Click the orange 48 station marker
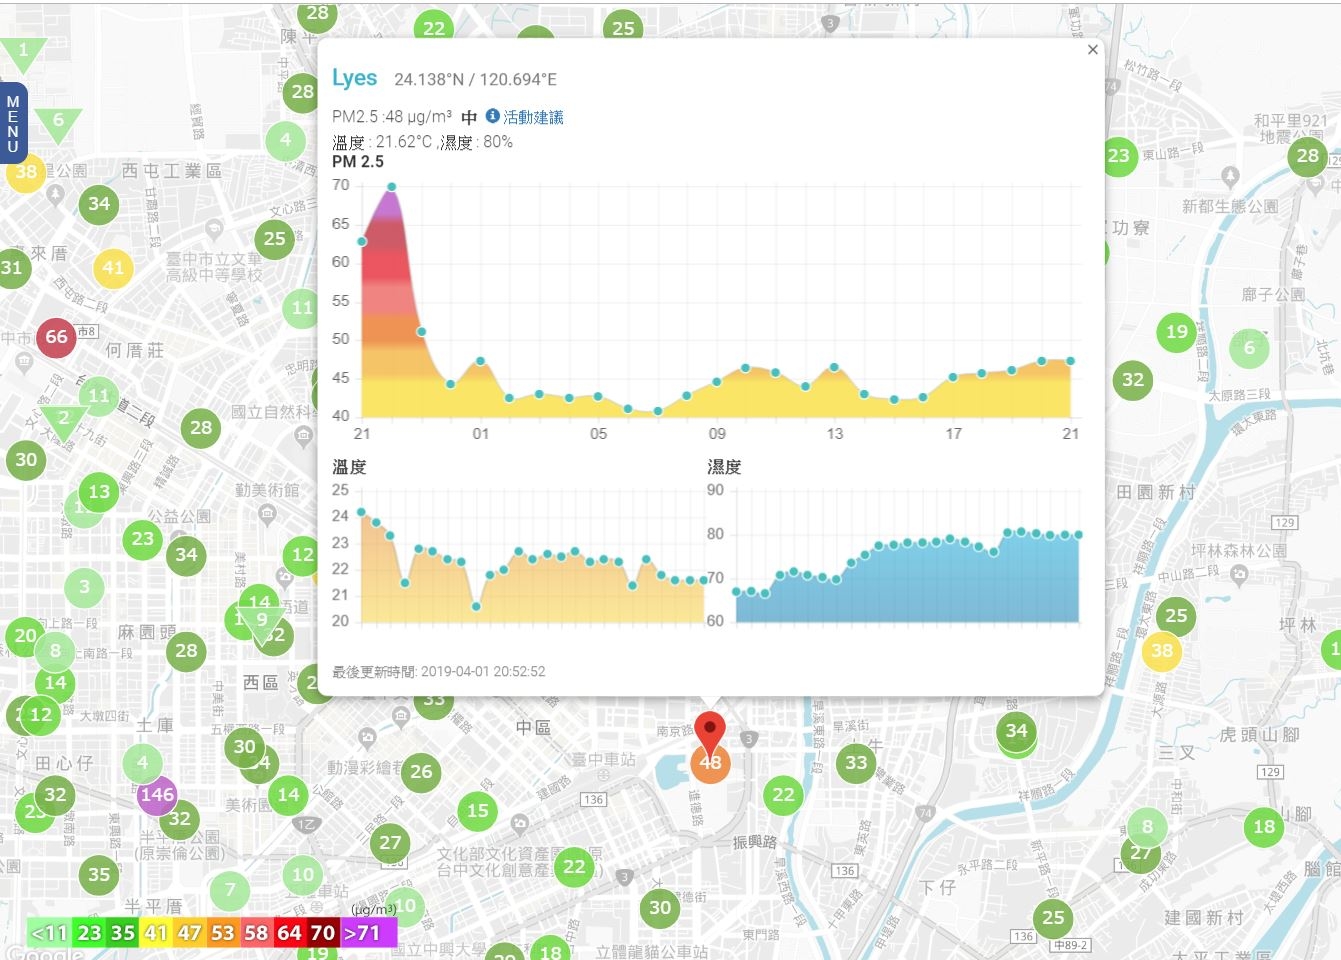Screen dimensions: 1341x960 tap(710, 764)
